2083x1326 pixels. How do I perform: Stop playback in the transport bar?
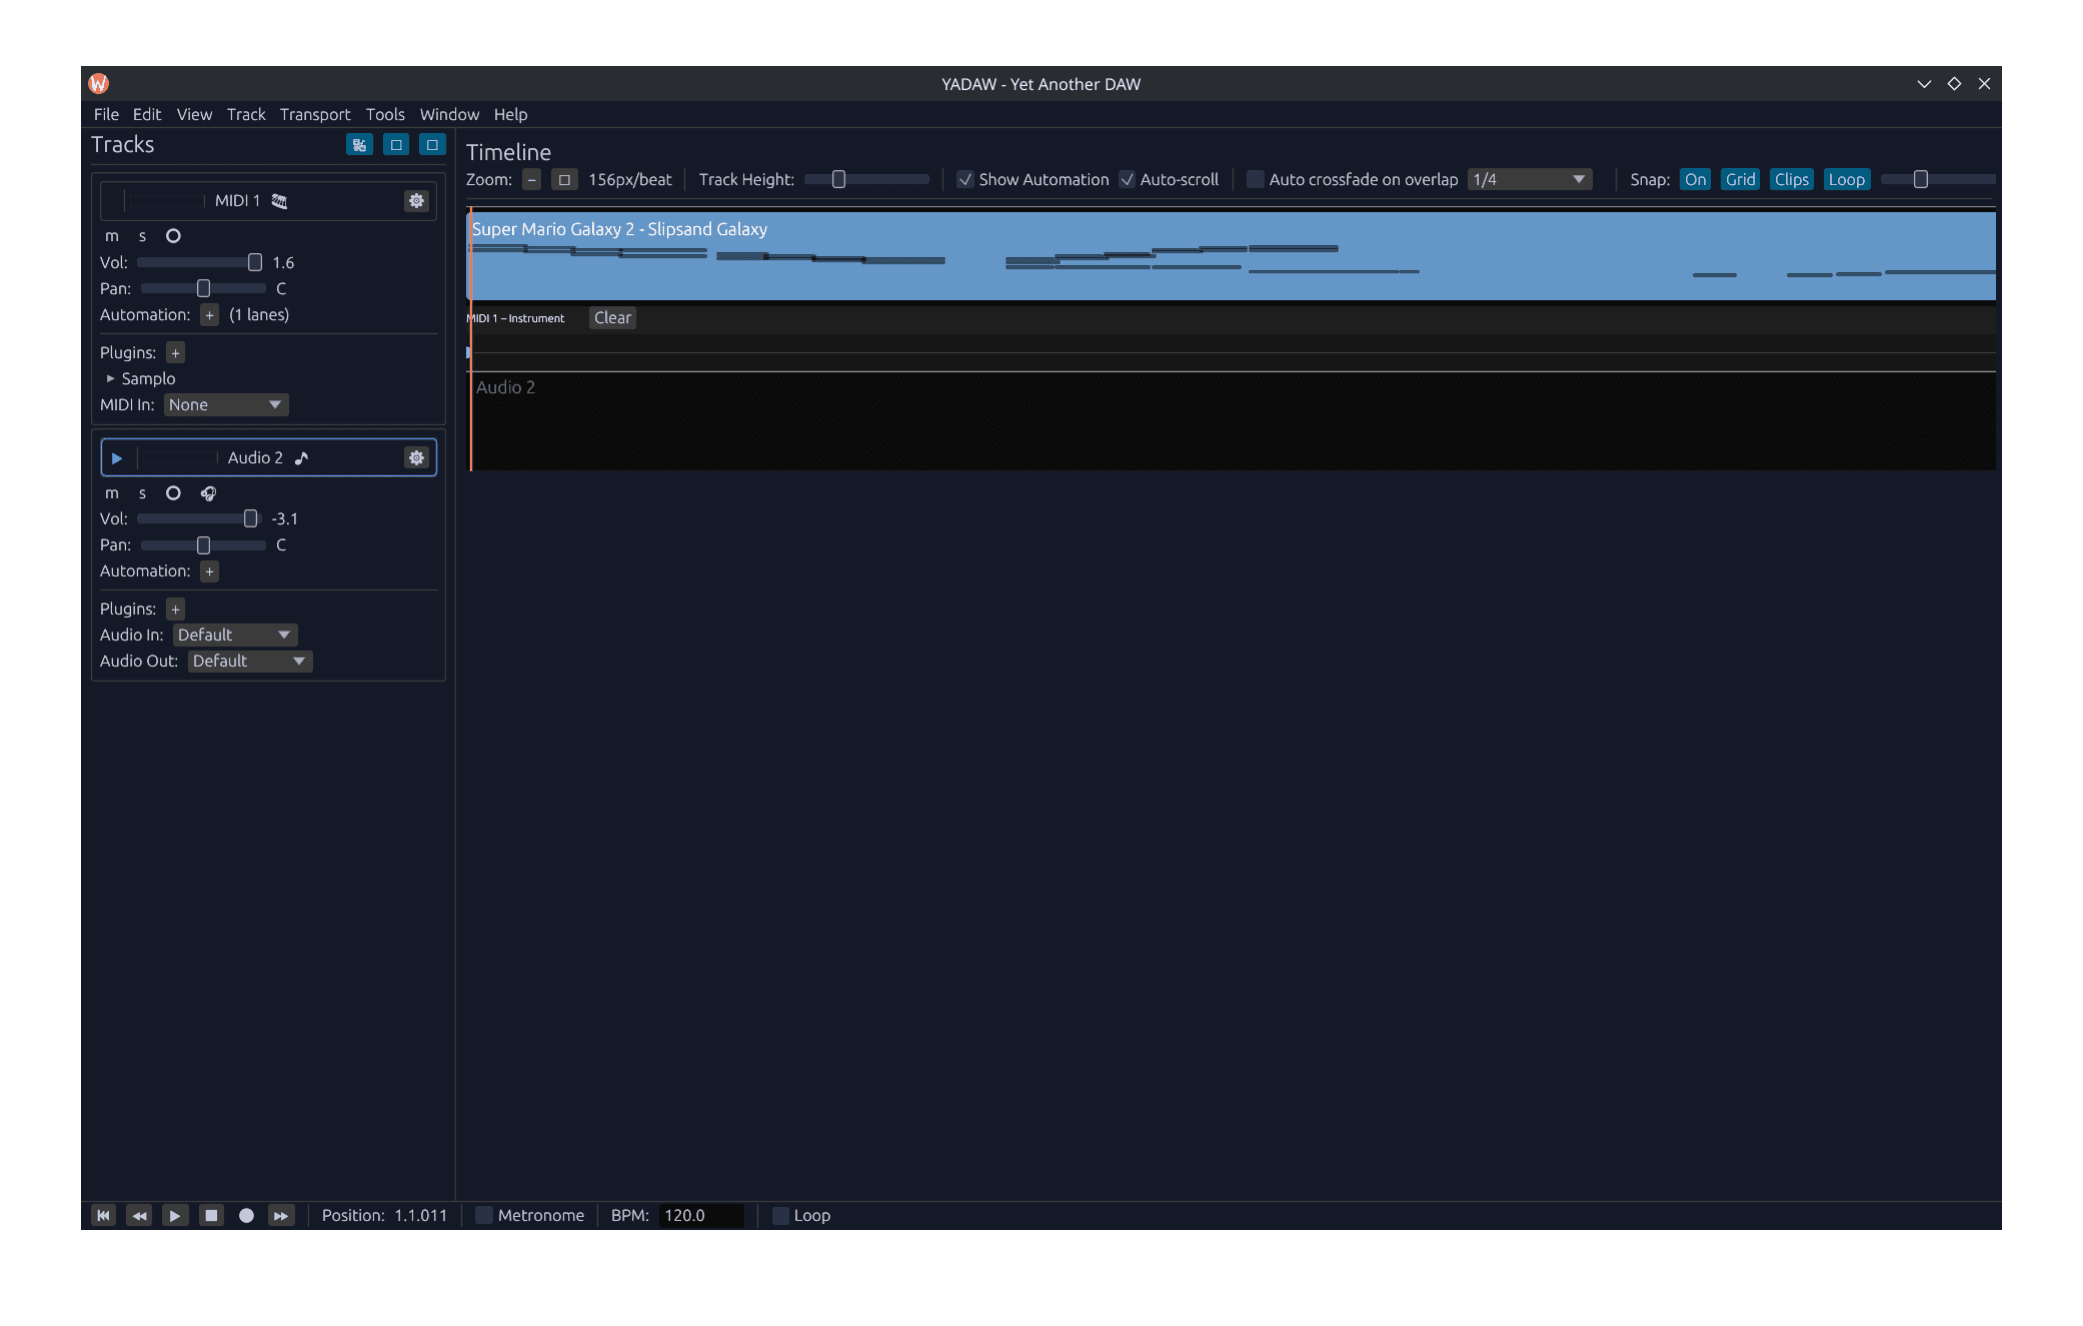tap(211, 1216)
